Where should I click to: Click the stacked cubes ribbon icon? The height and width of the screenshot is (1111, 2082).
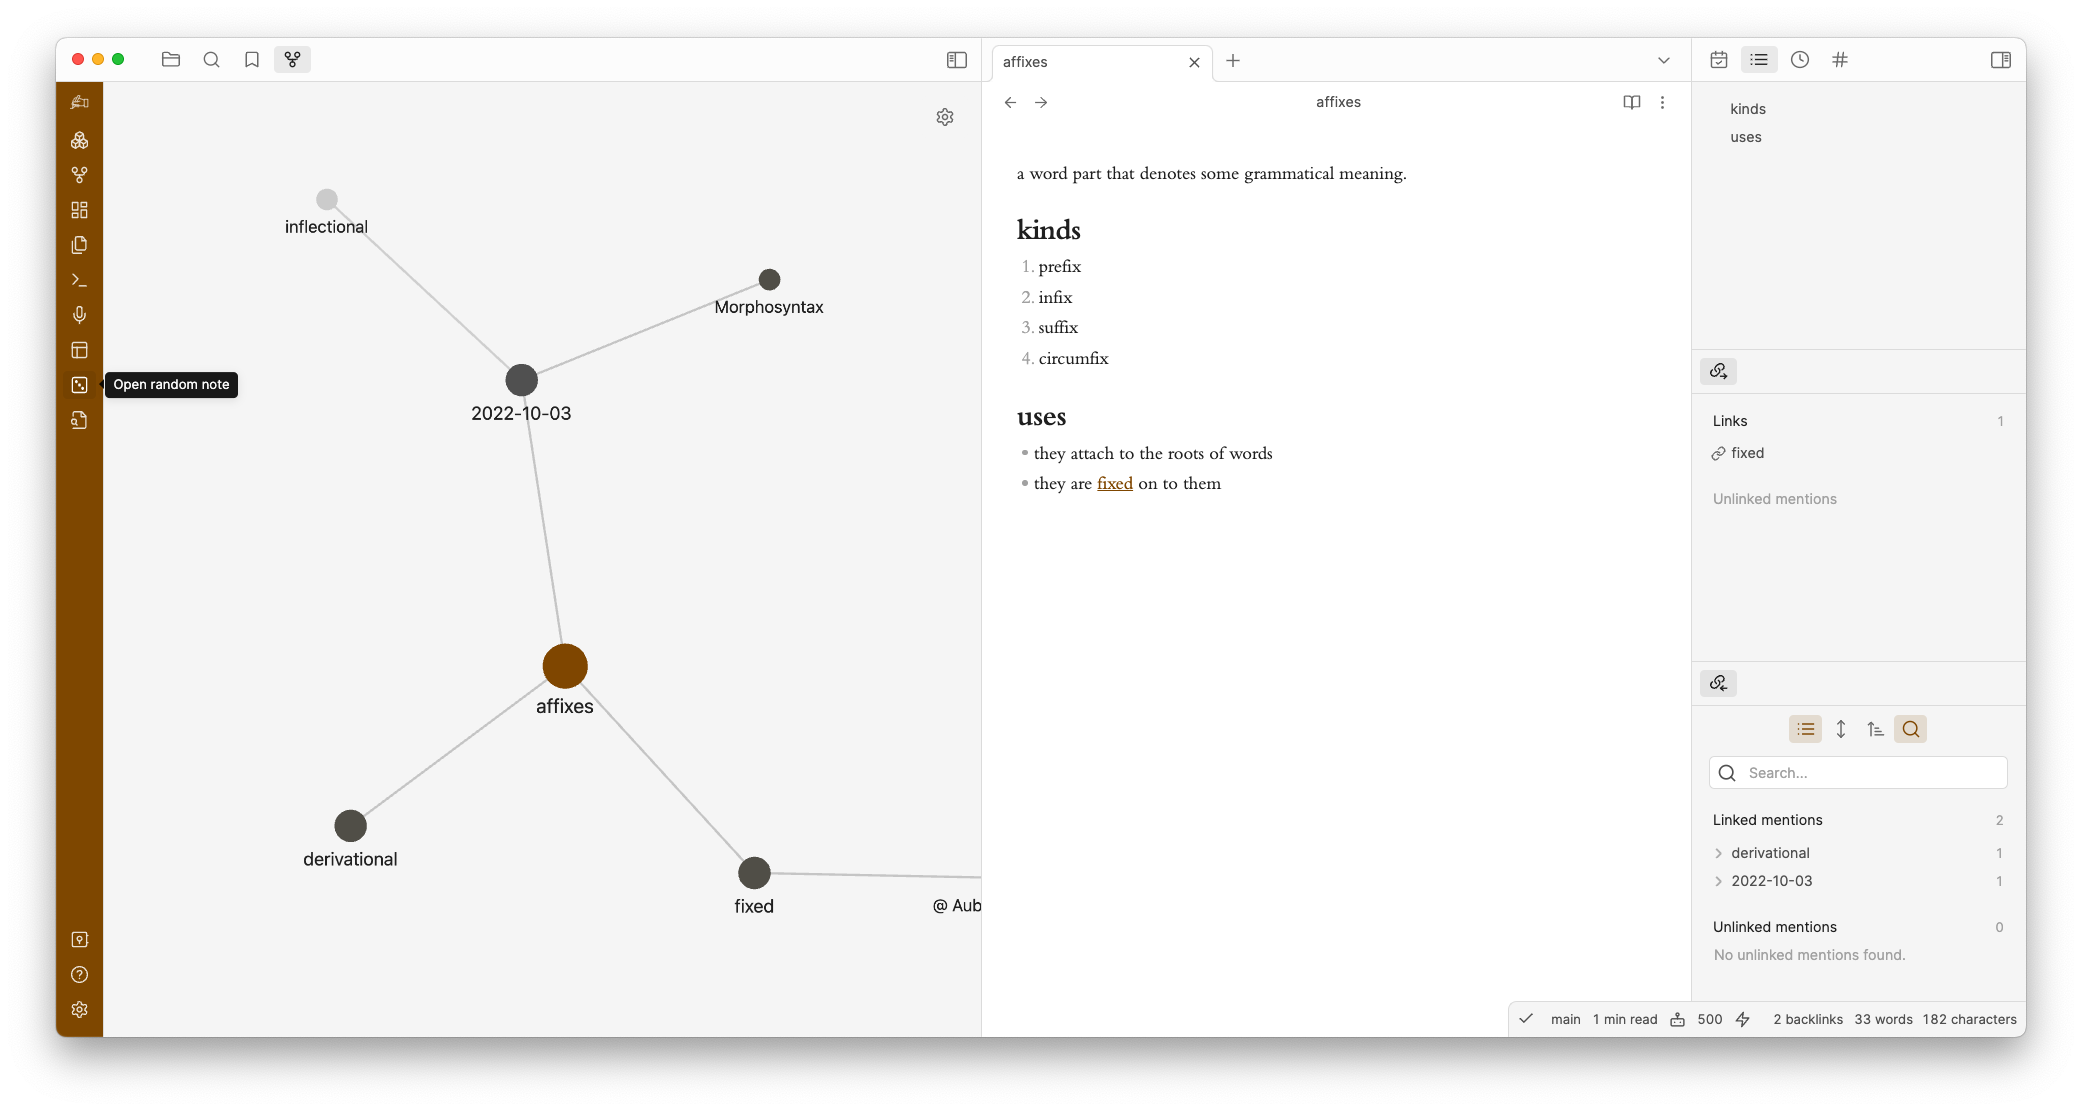[x=80, y=140]
